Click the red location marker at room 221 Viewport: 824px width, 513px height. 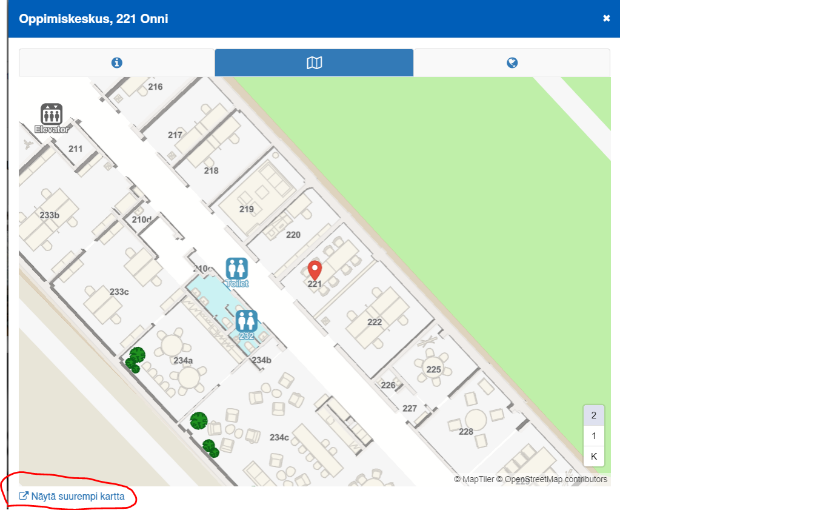click(x=314, y=270)
